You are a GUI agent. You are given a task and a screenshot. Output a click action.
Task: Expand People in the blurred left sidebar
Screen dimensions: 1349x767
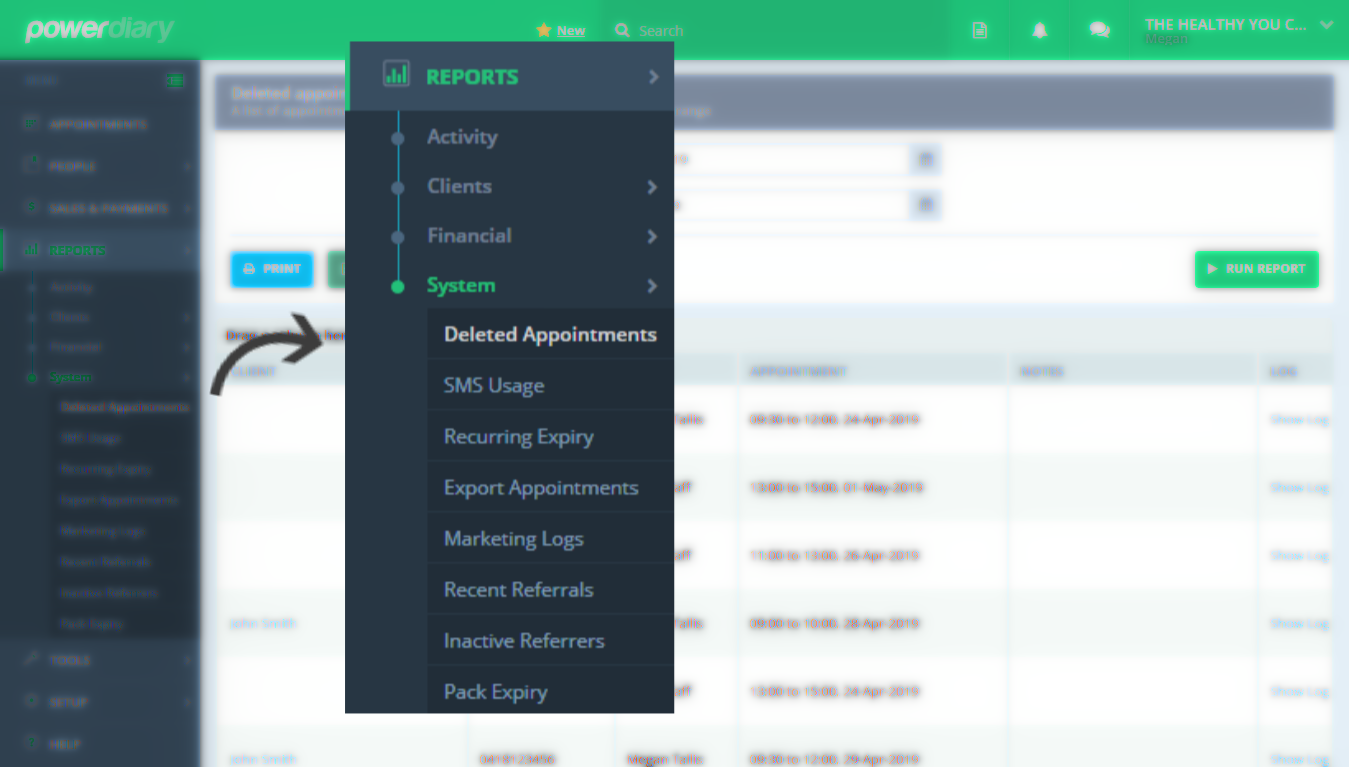pyautogui.click(x=98, y=166)
